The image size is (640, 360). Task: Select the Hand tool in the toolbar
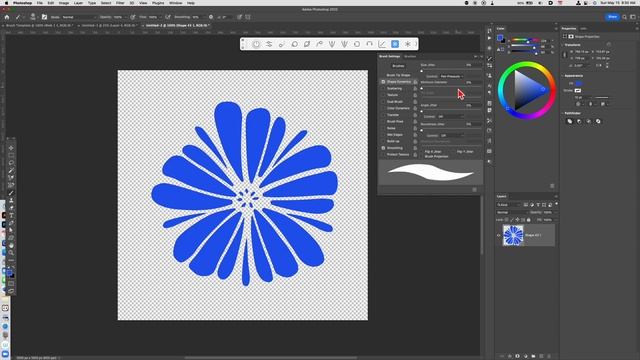11,245
